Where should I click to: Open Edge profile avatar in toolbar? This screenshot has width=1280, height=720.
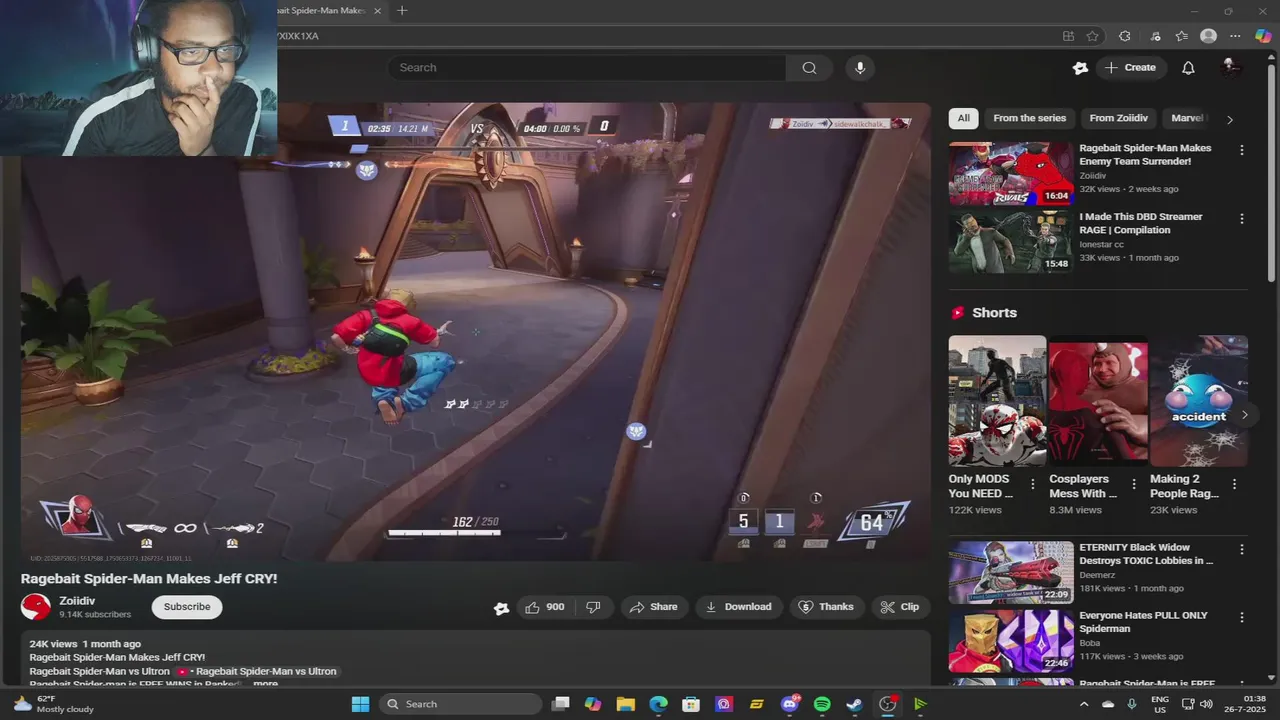click(x=1208, y=36)
